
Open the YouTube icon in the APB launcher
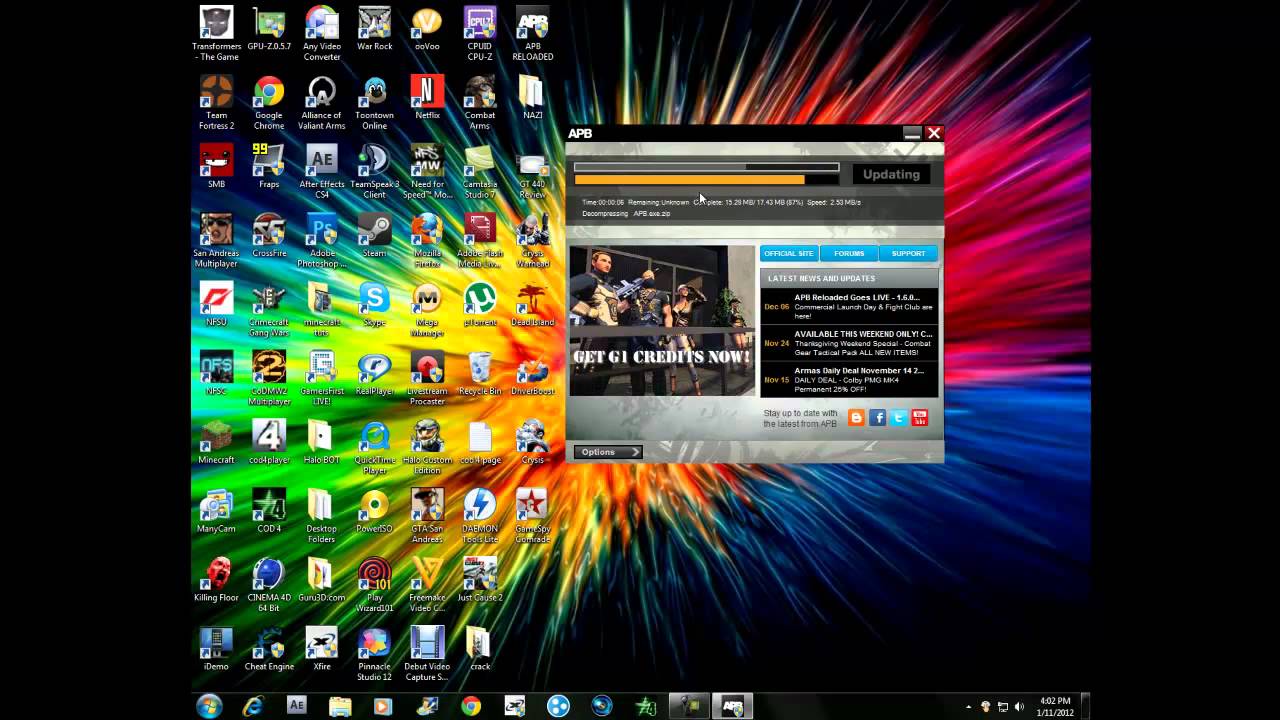point(920,418)
